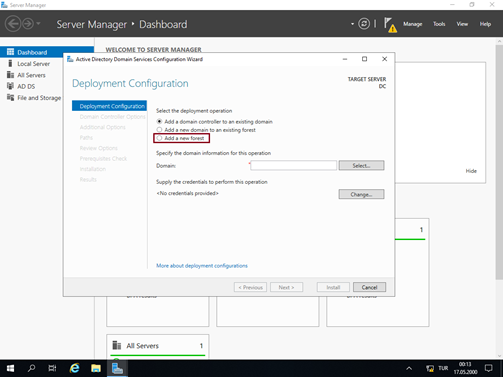This screenshot has width=503, height=377.
Task: Open the Manage menu
Action: [413, 24]
